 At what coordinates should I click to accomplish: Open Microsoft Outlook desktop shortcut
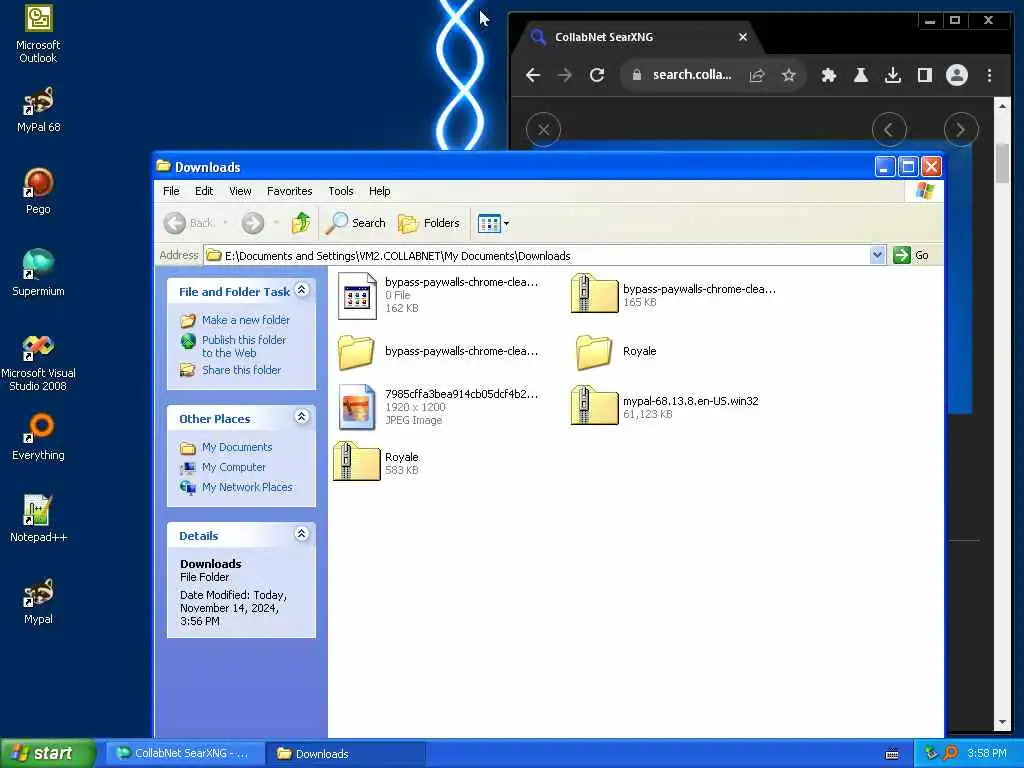coord(38,33)
